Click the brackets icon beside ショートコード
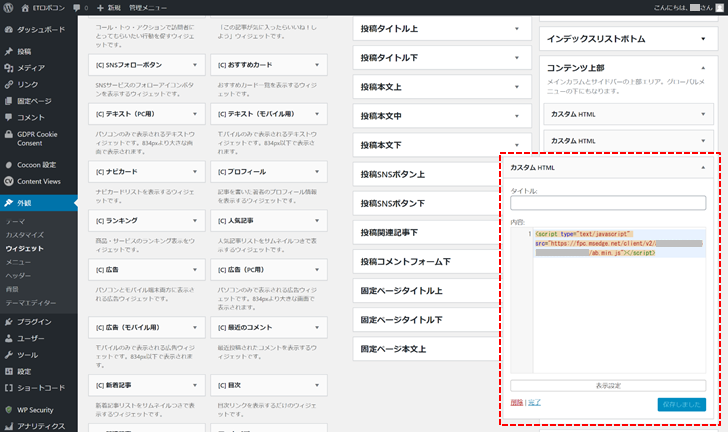The image size is (728, 432). (x=8, y=388)
